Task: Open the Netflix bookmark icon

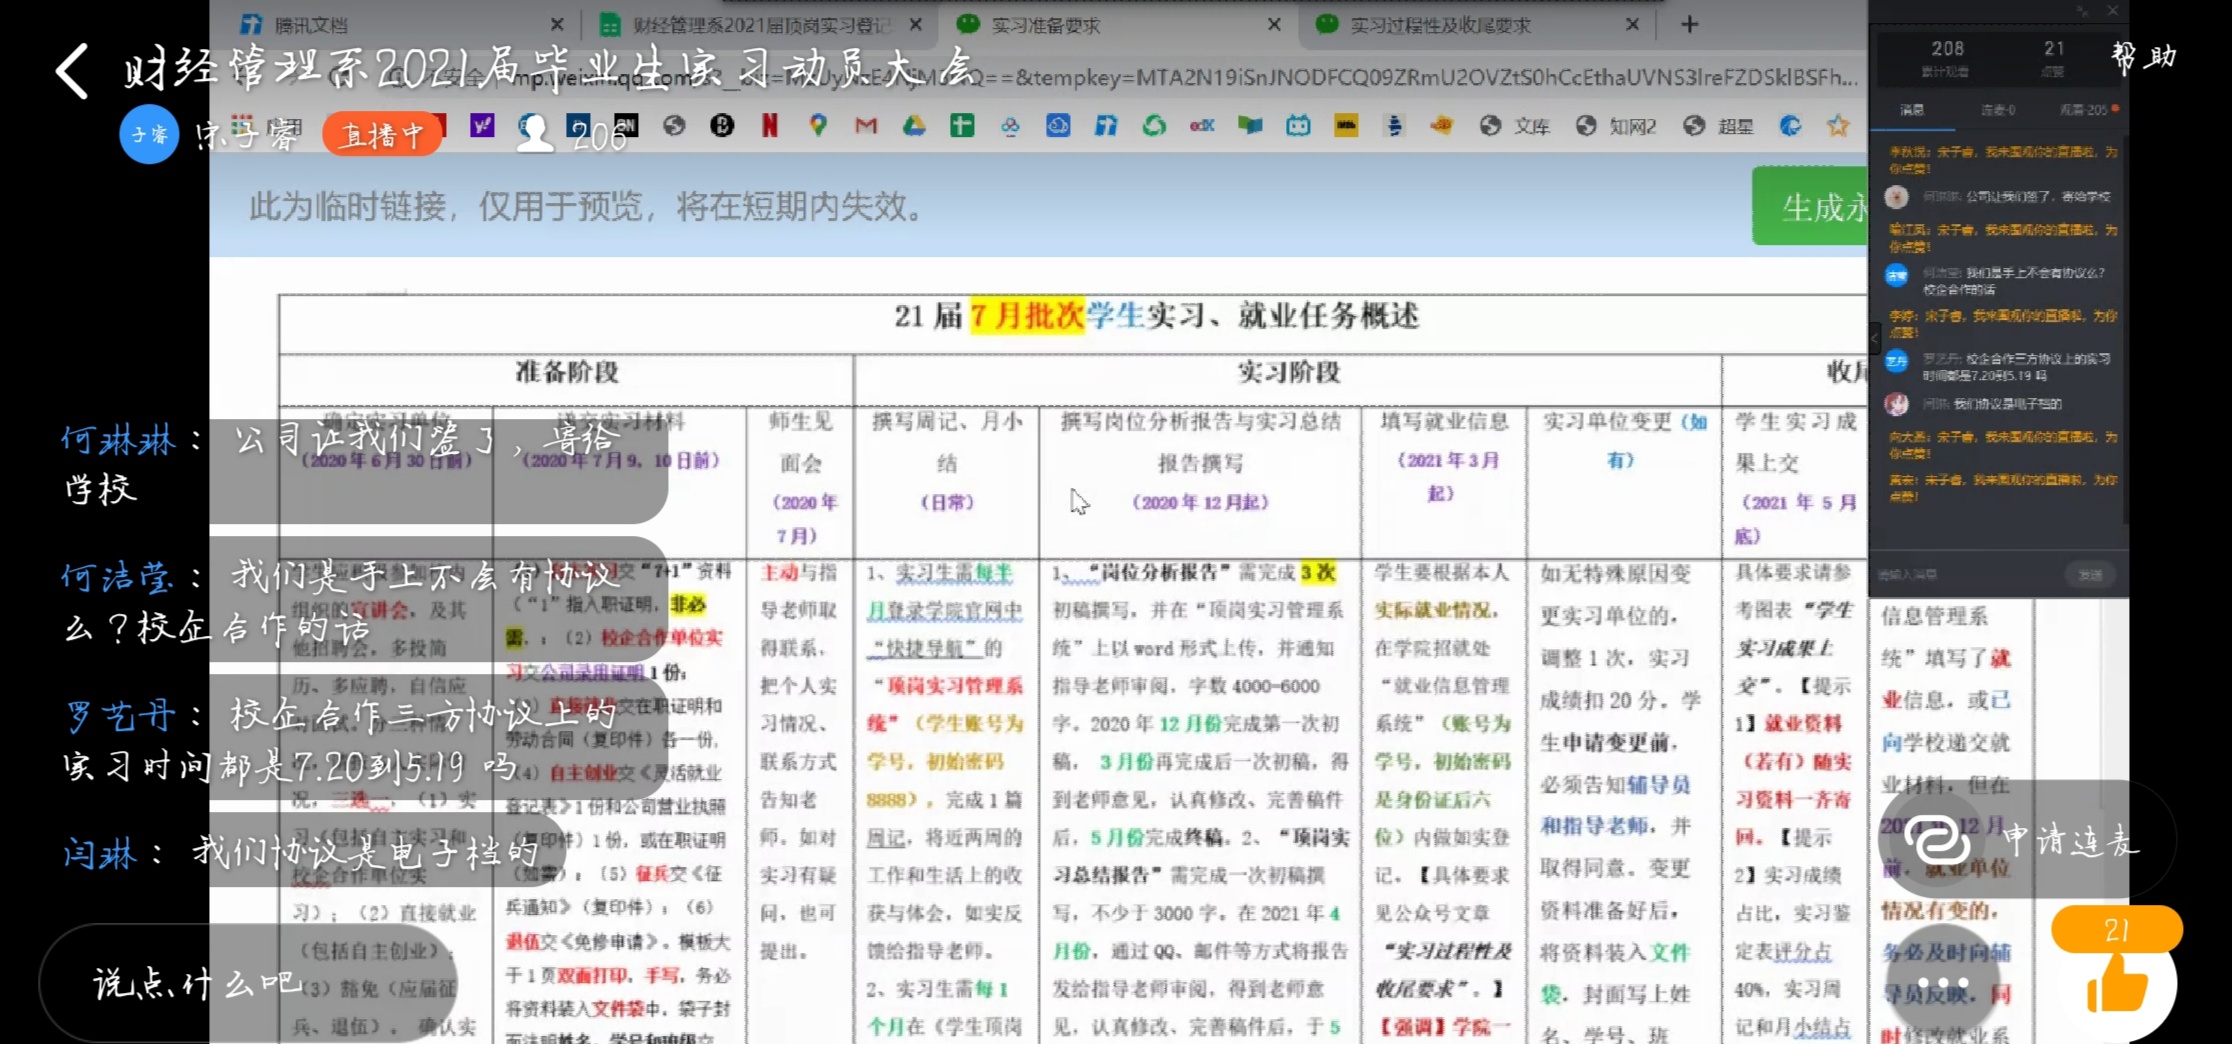Action: [x=770, y=125]
